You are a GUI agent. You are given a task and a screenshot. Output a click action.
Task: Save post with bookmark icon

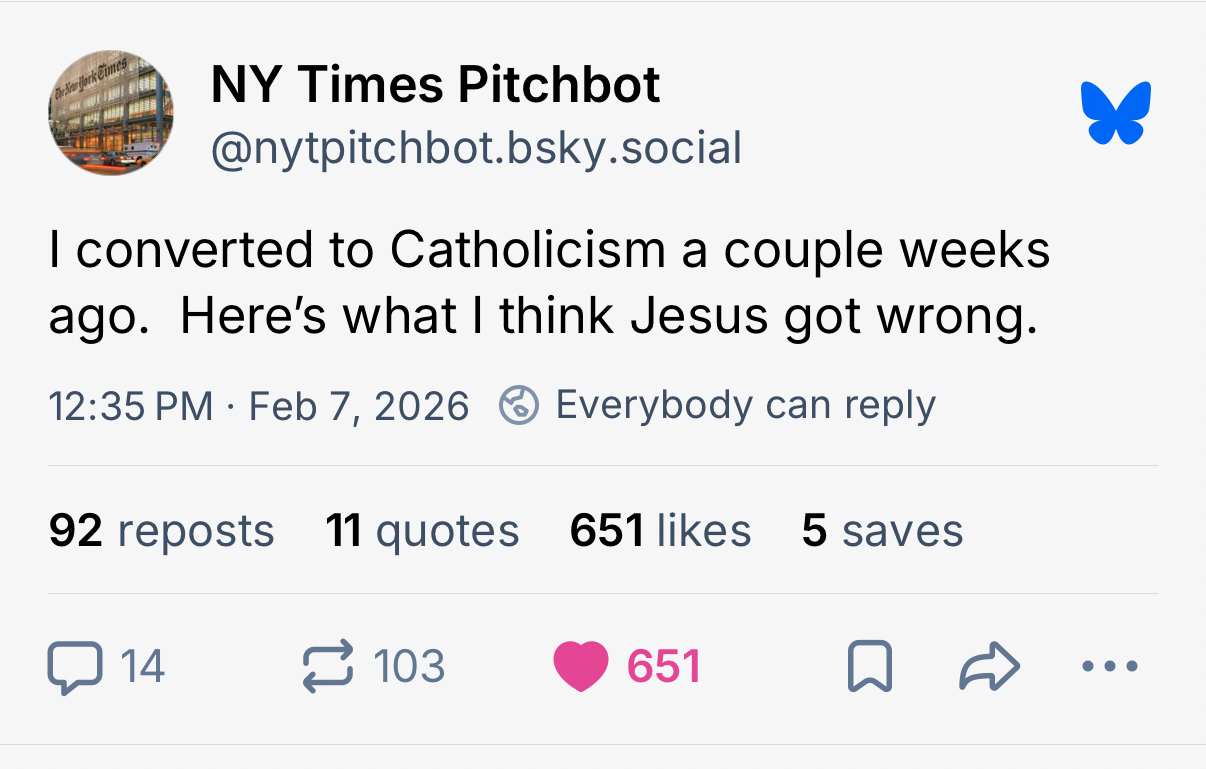[x=869, y=667]
